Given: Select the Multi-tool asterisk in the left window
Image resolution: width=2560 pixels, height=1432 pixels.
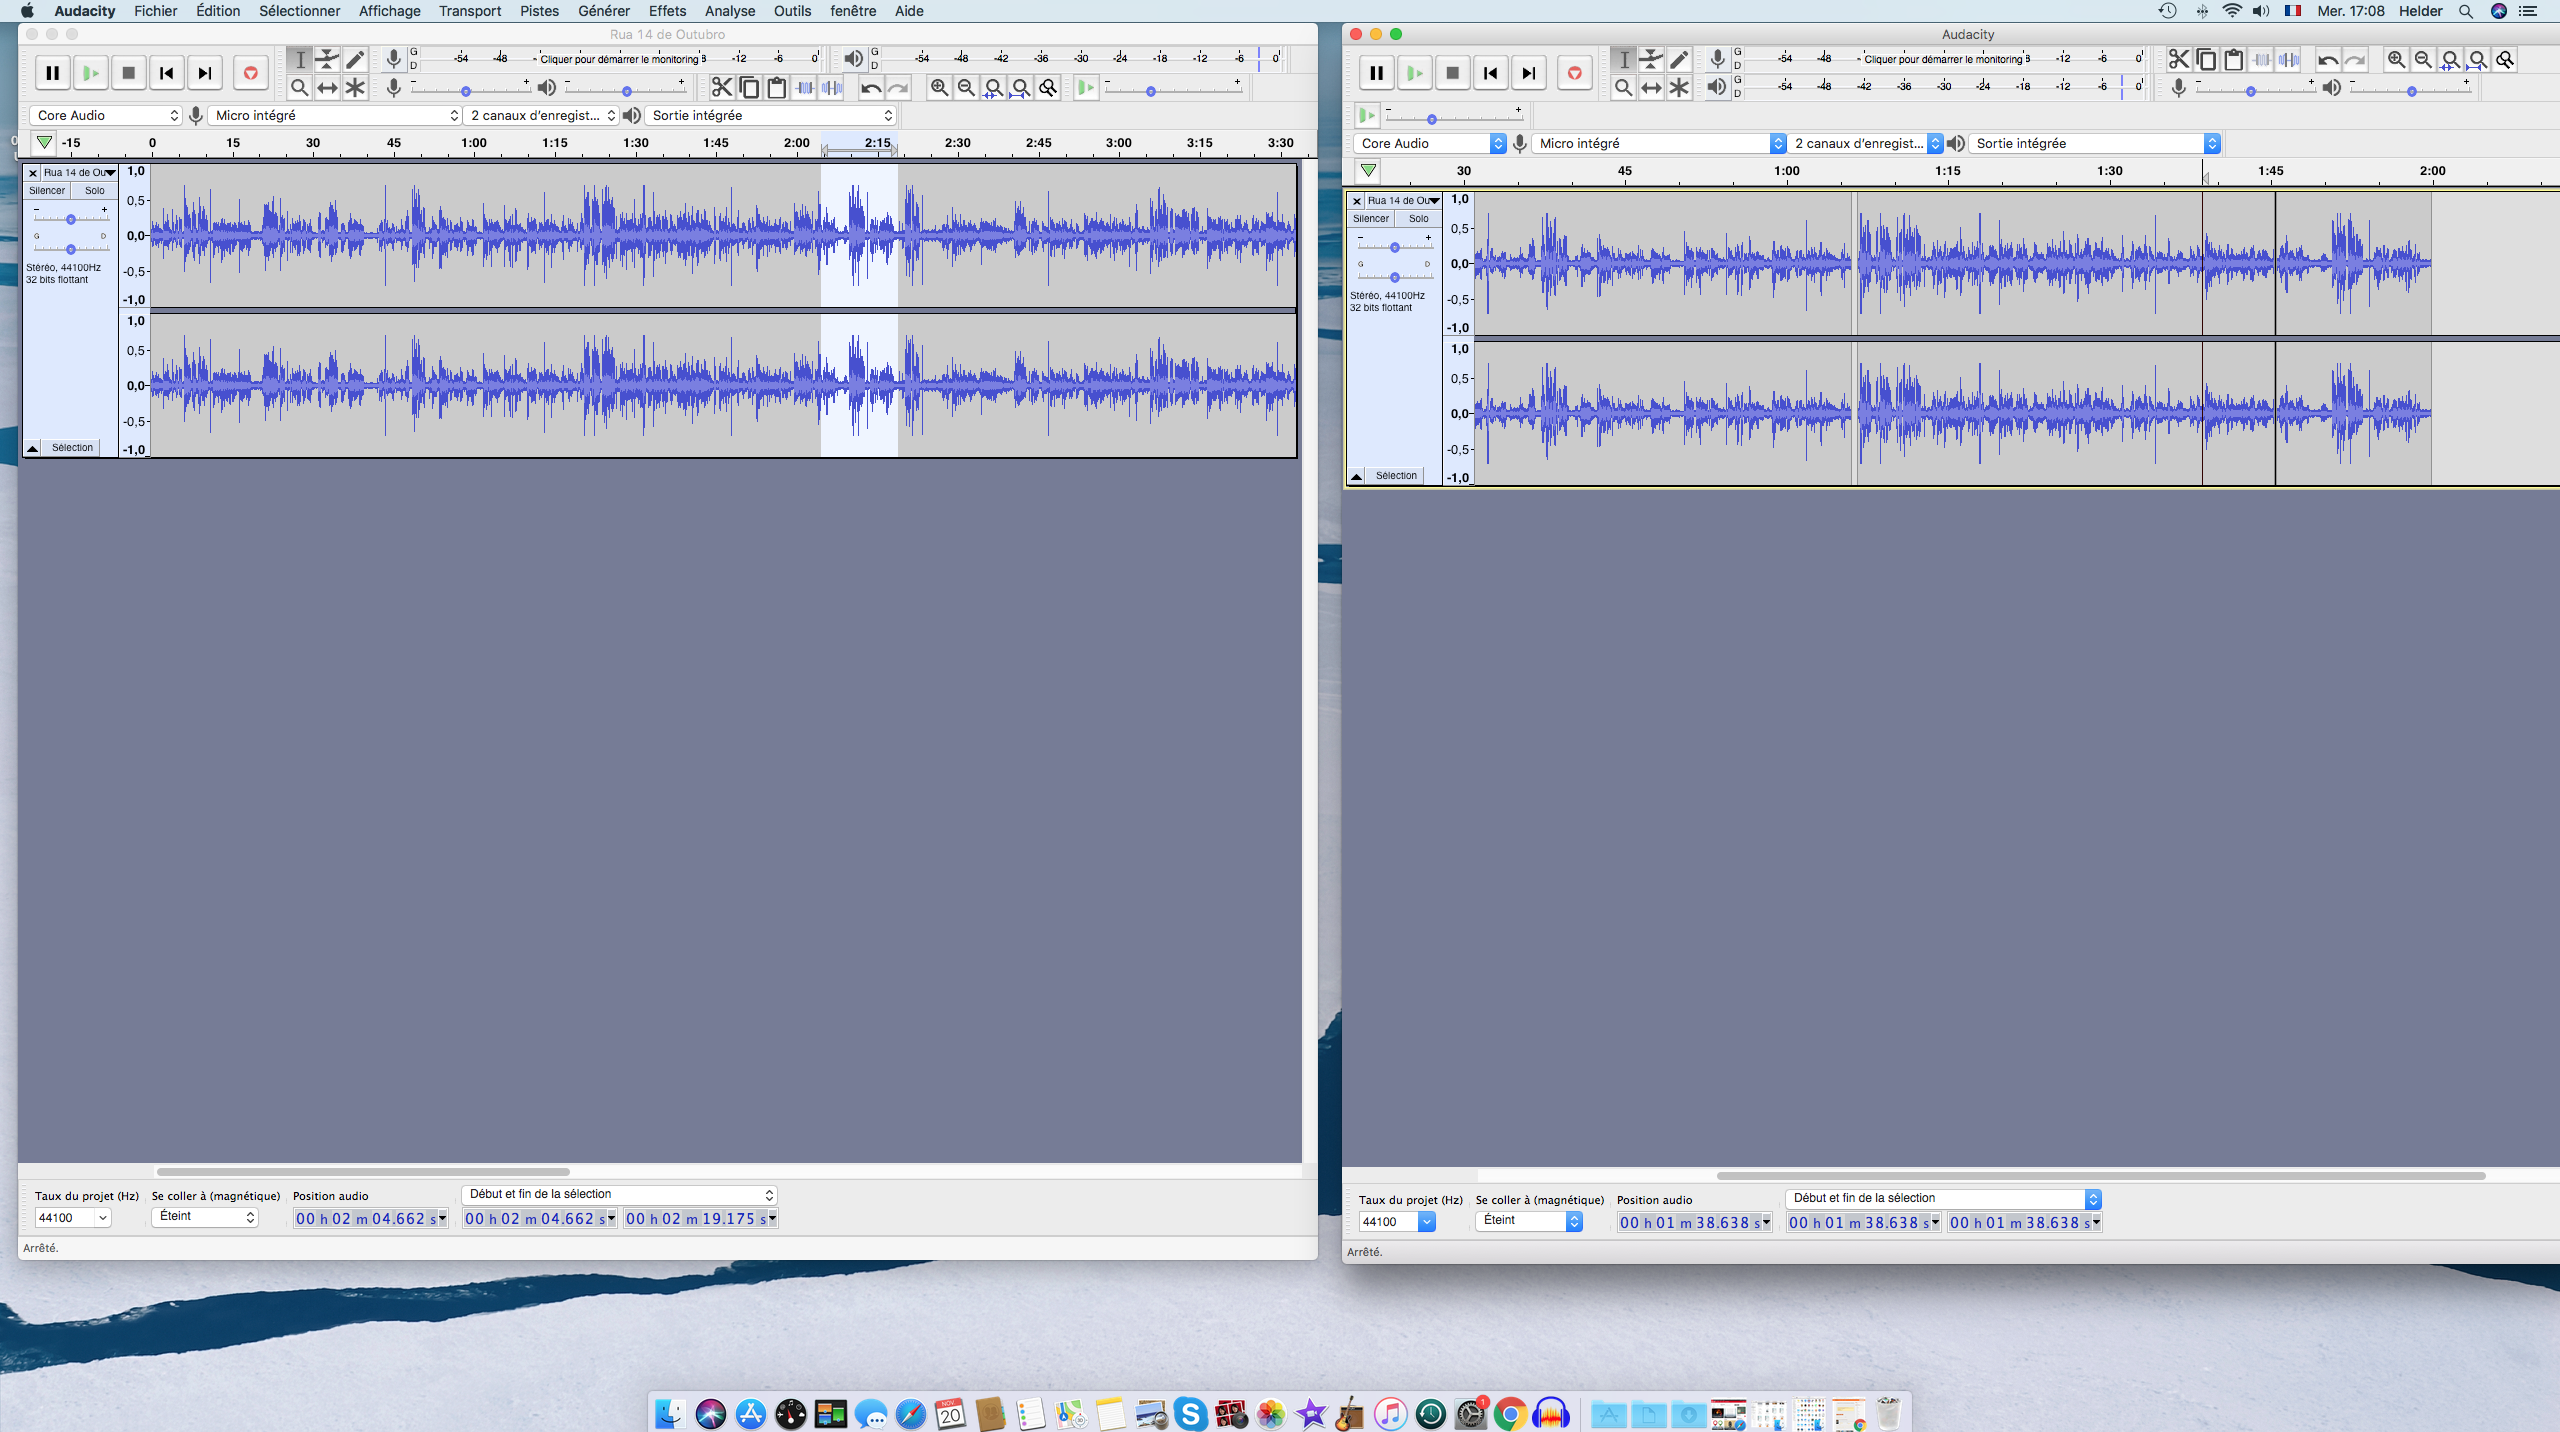Looking at the screenshot, I should (x=355, y=88).
